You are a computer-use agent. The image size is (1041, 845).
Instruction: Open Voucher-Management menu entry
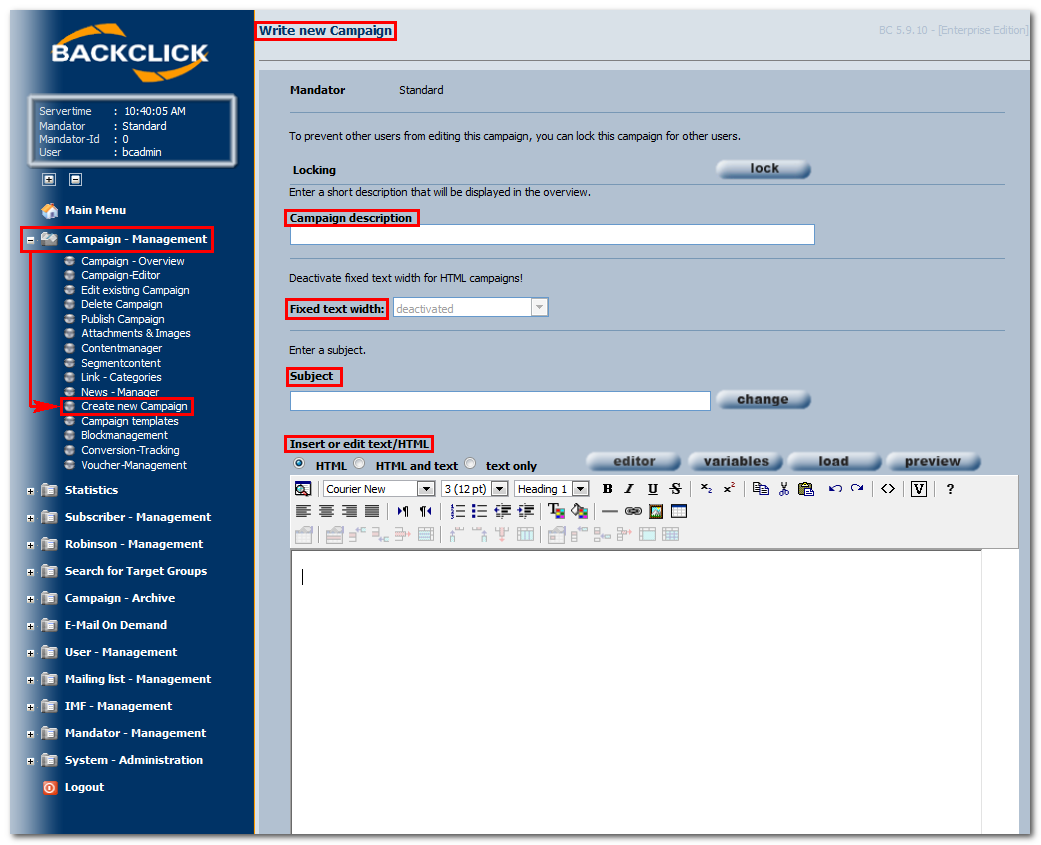pyautogui.click(x=133, y=465)
